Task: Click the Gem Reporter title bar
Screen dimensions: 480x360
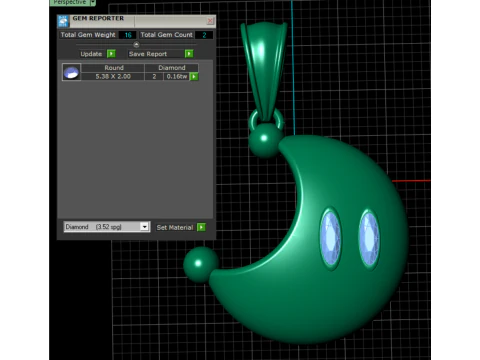Action: (x=137, y=21)
